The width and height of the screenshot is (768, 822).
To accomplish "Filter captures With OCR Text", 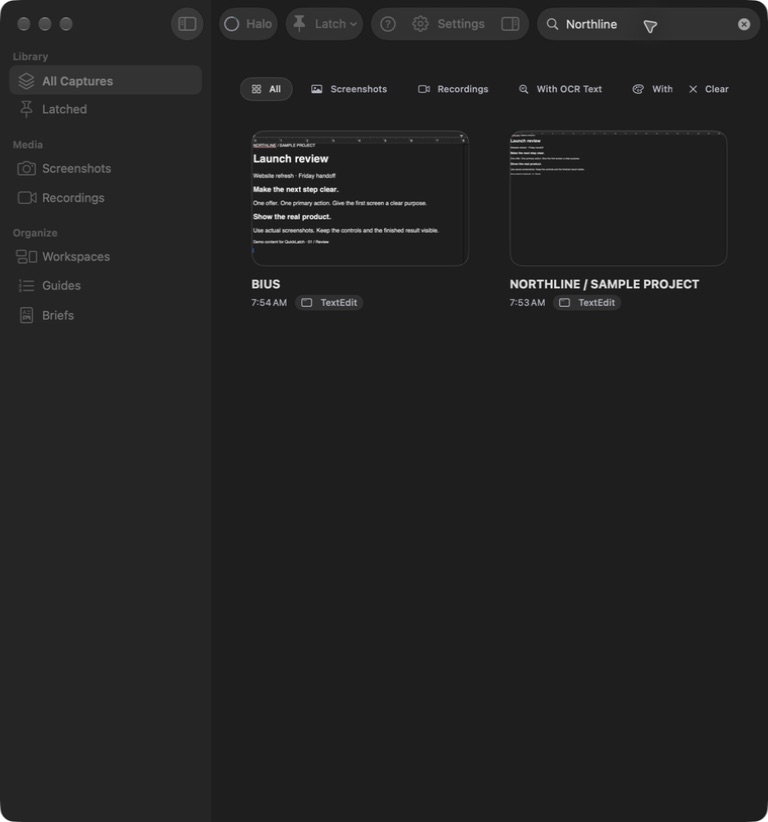I will point(560,89).
